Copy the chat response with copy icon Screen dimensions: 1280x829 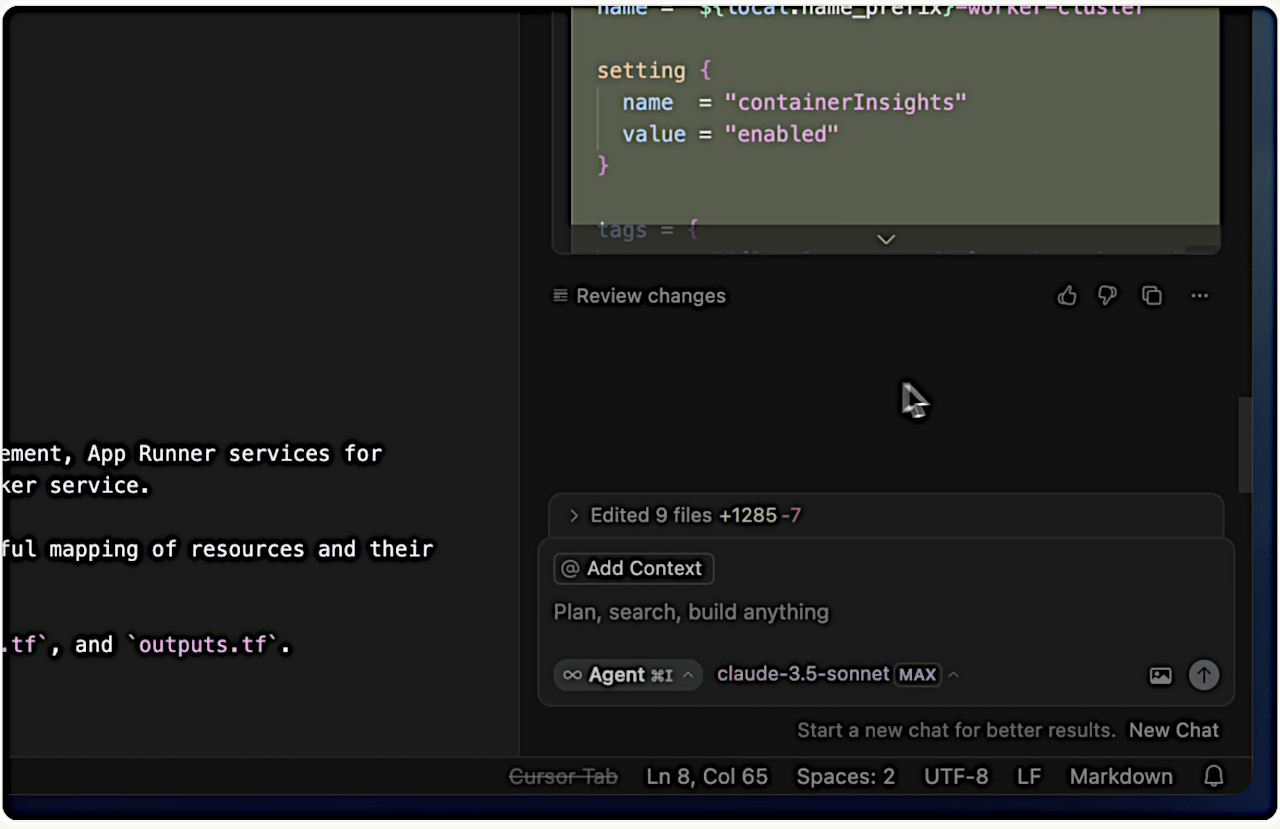coord(1152,296)
